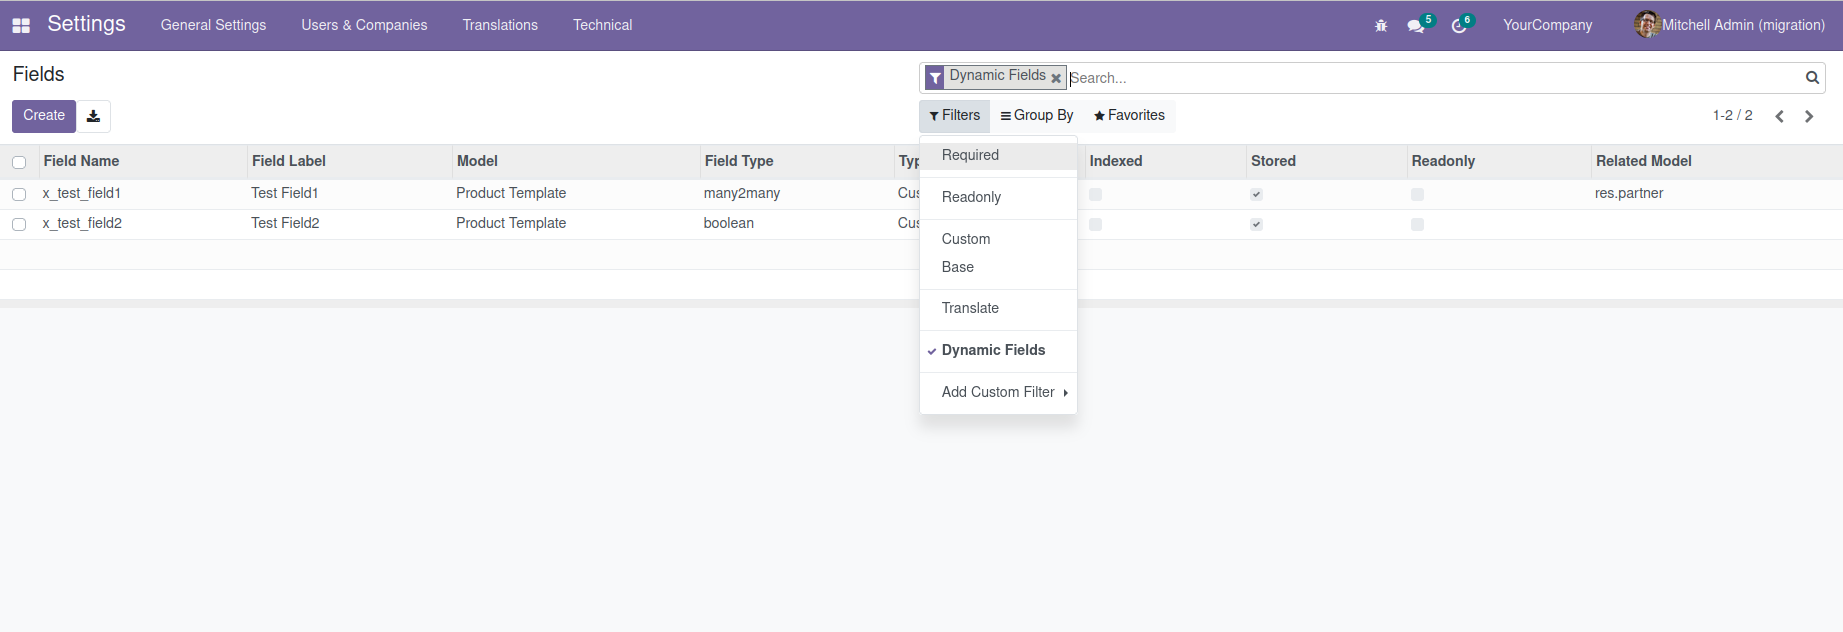Focus the Search input field

click(x=1430, y=78)
